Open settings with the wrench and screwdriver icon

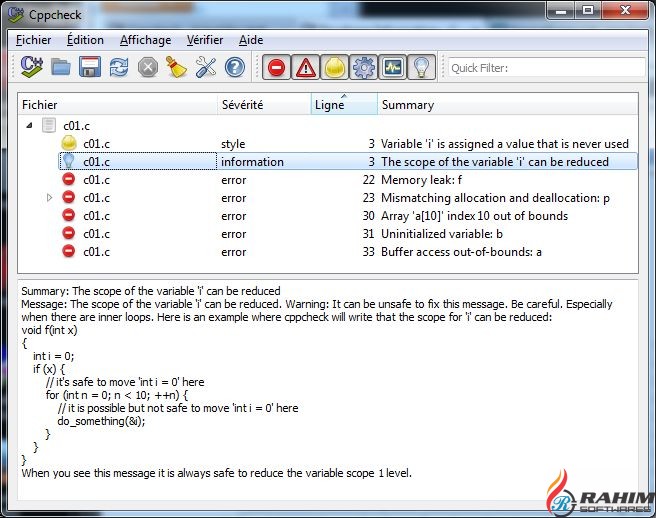coord(206,67)
